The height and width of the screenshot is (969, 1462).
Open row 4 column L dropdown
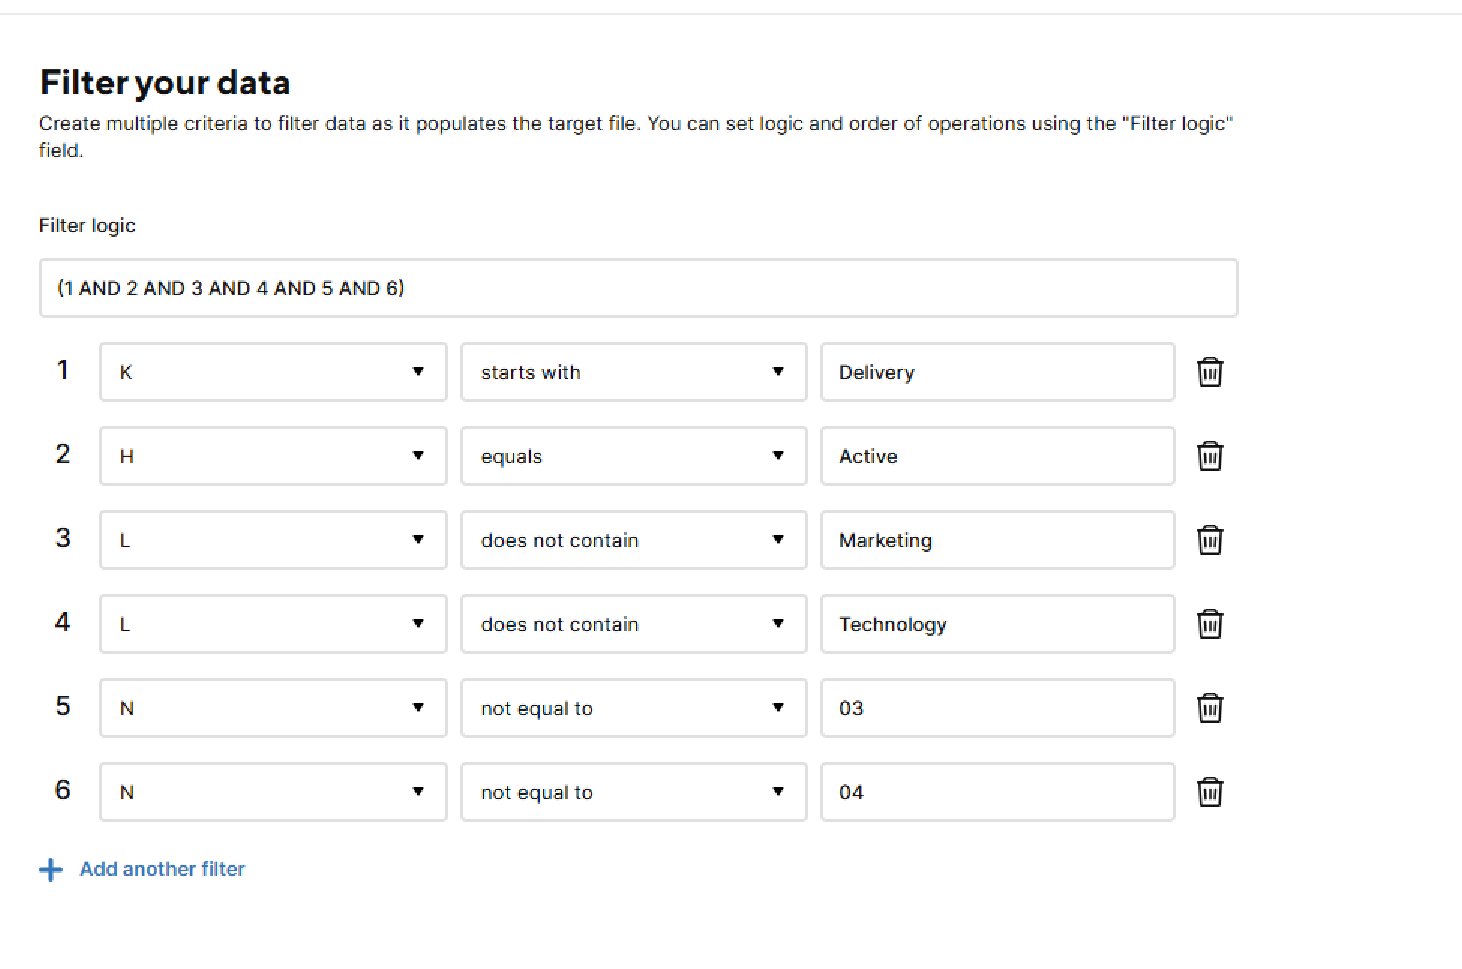click(x=273, y=624)
